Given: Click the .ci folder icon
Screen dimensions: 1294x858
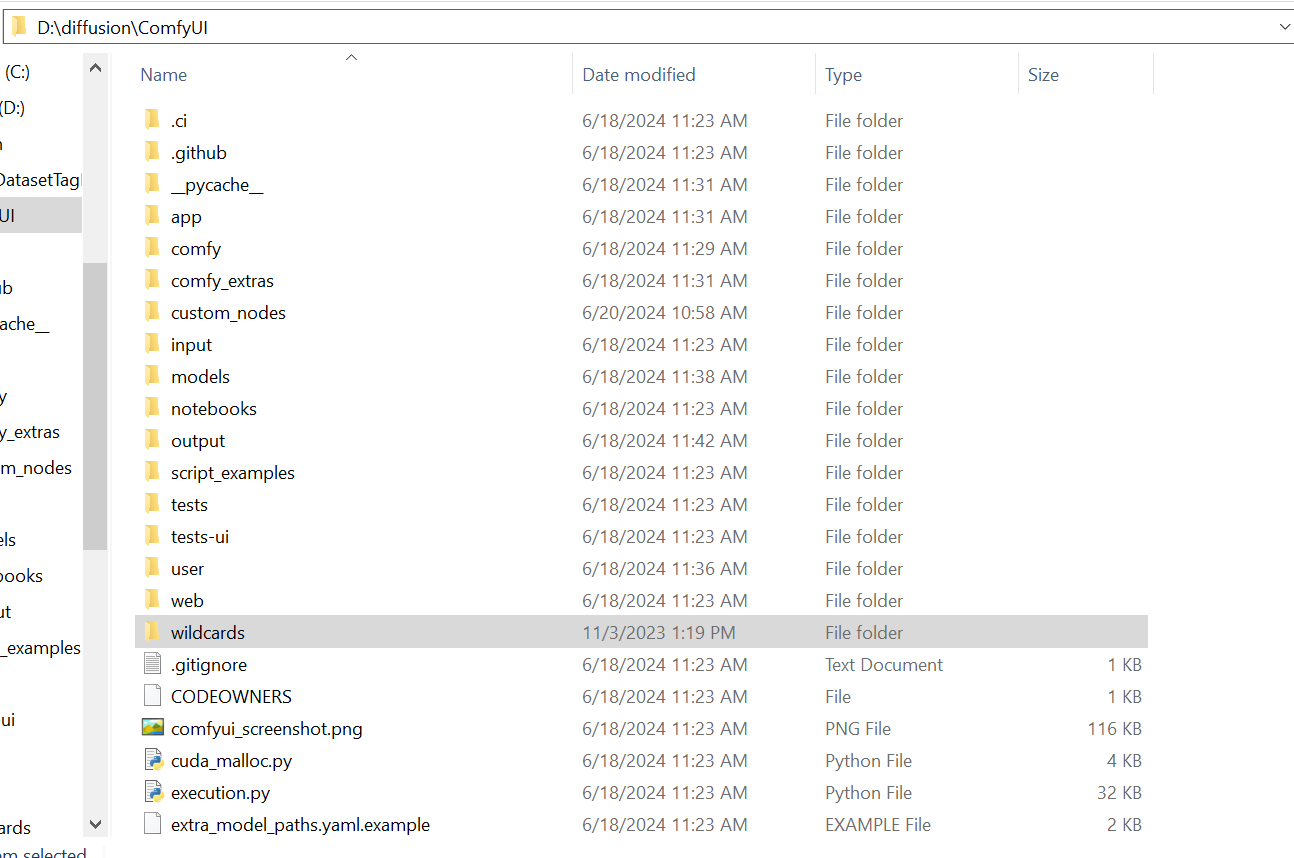Looking at the screenshot, I should 152,120.
